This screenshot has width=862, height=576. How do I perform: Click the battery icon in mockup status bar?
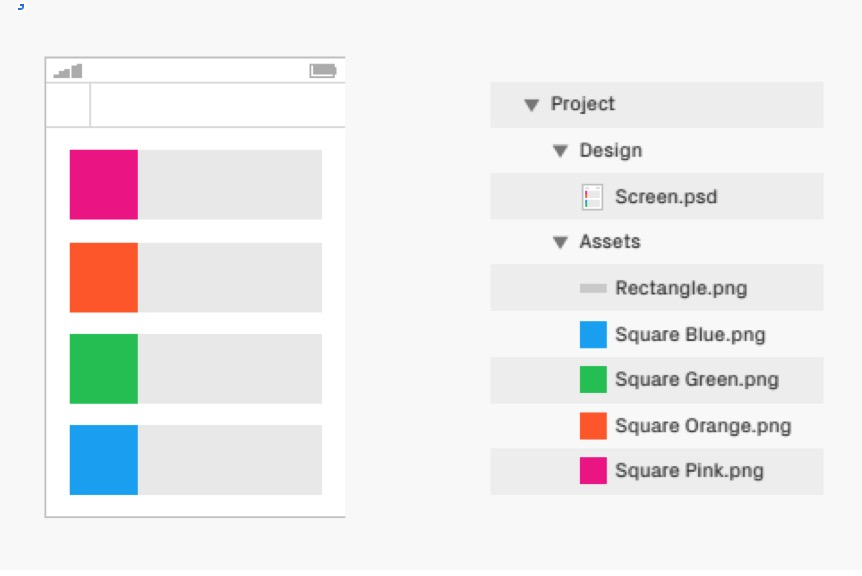(323, 70)
